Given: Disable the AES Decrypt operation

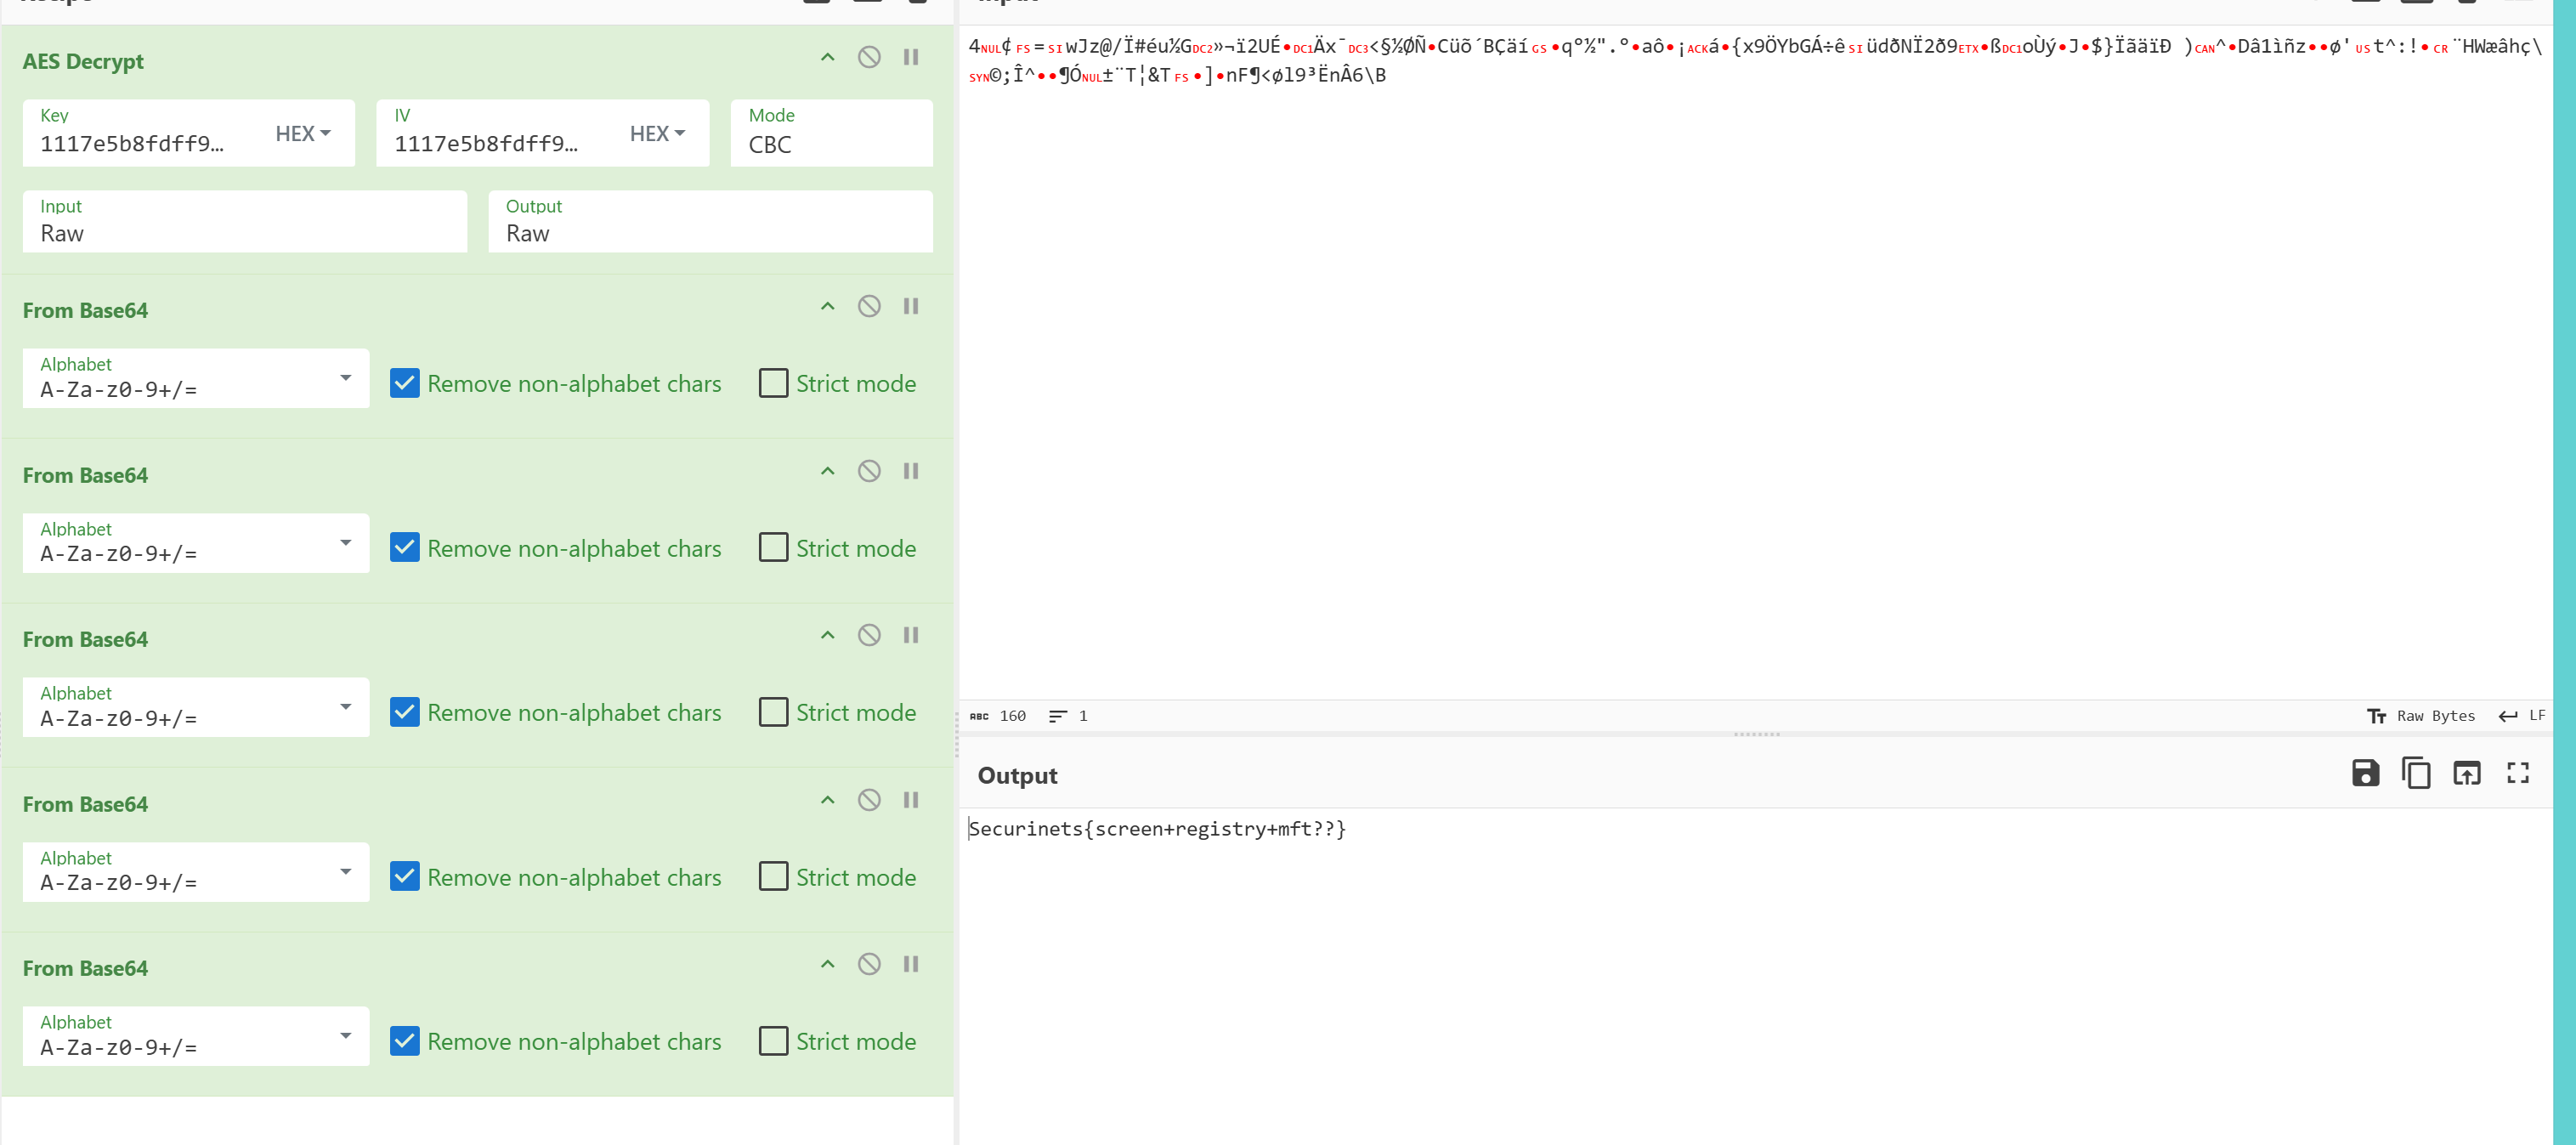Looking at the screenshot, I should pos(868,57).
